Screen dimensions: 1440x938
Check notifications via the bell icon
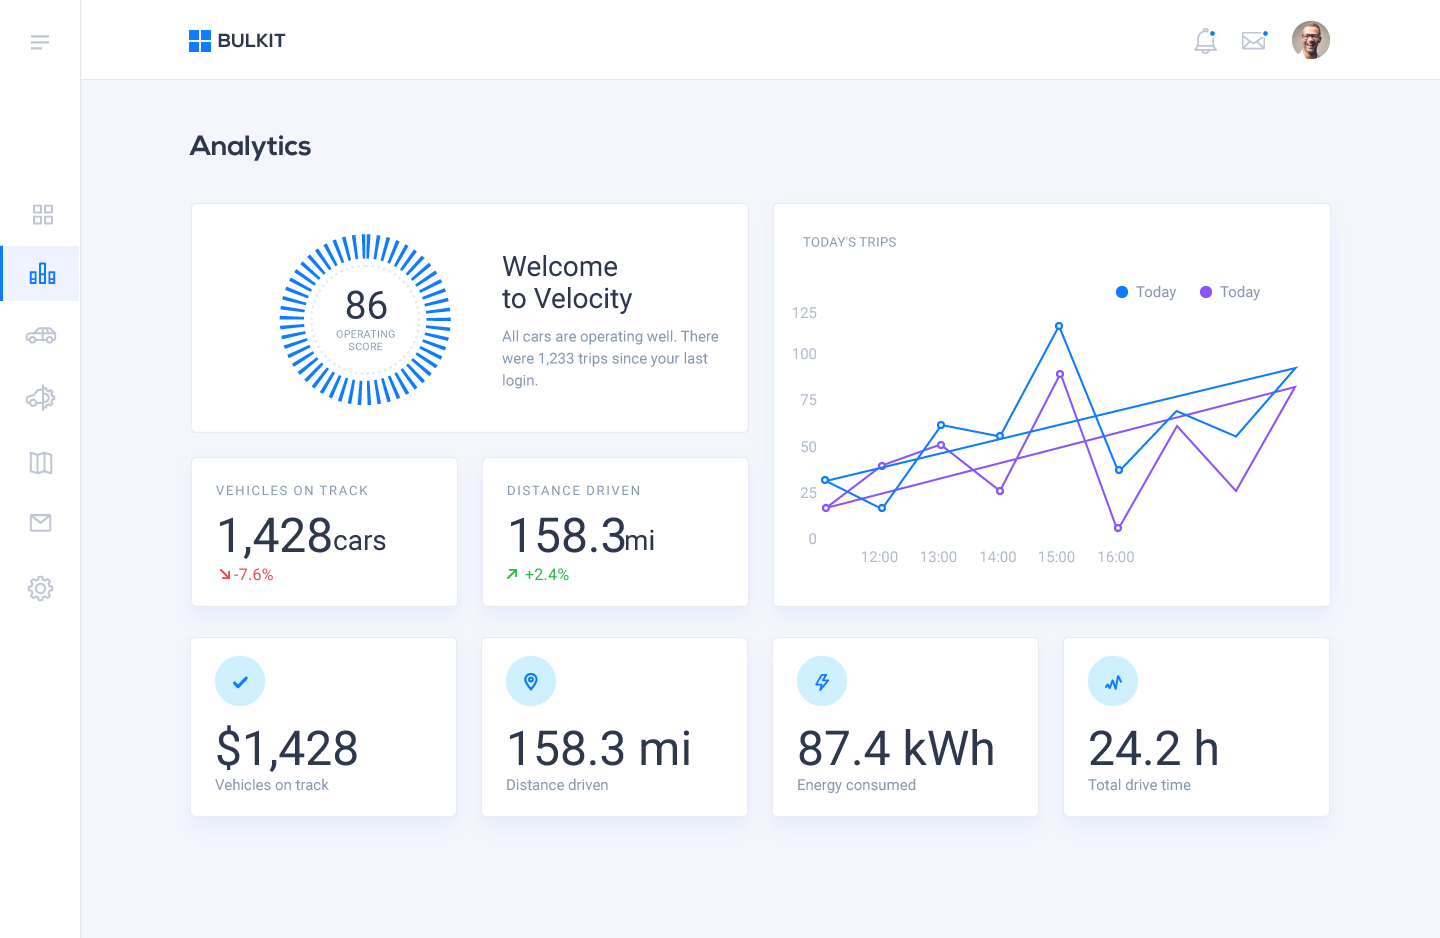tap(1206, 41)
